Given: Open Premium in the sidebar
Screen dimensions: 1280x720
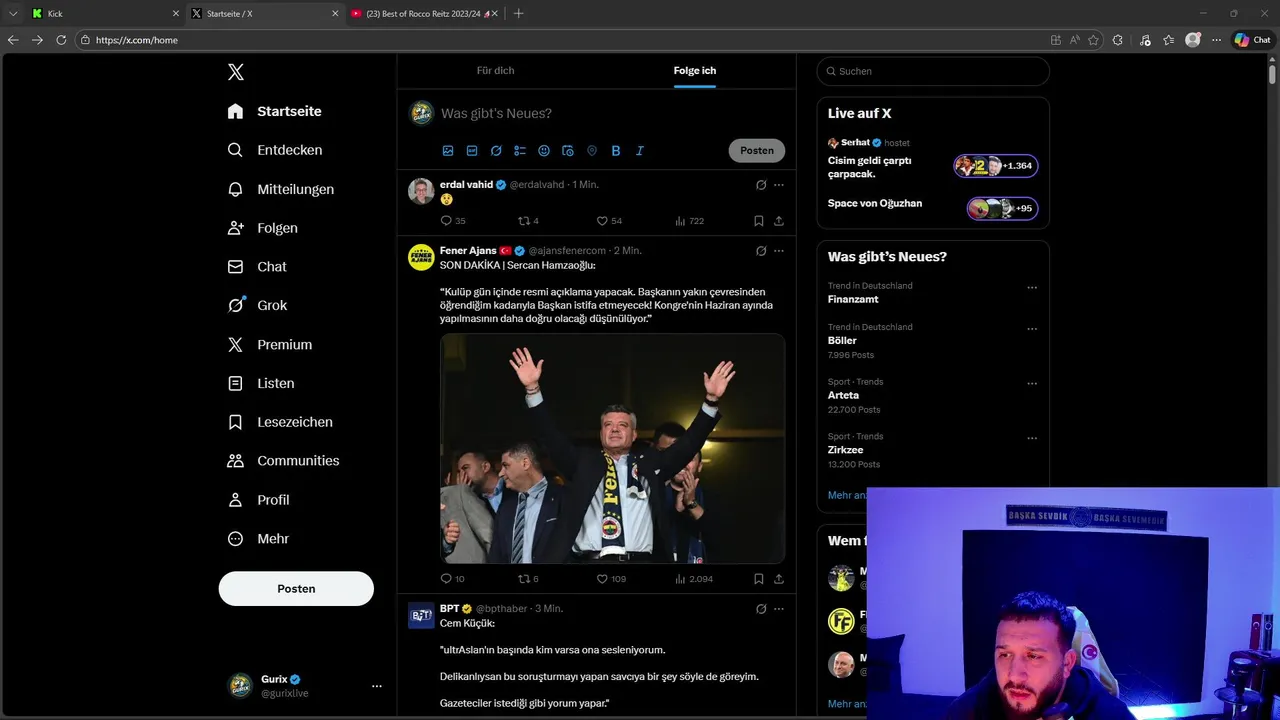Looking at the screenshot, I should [270, 345].
